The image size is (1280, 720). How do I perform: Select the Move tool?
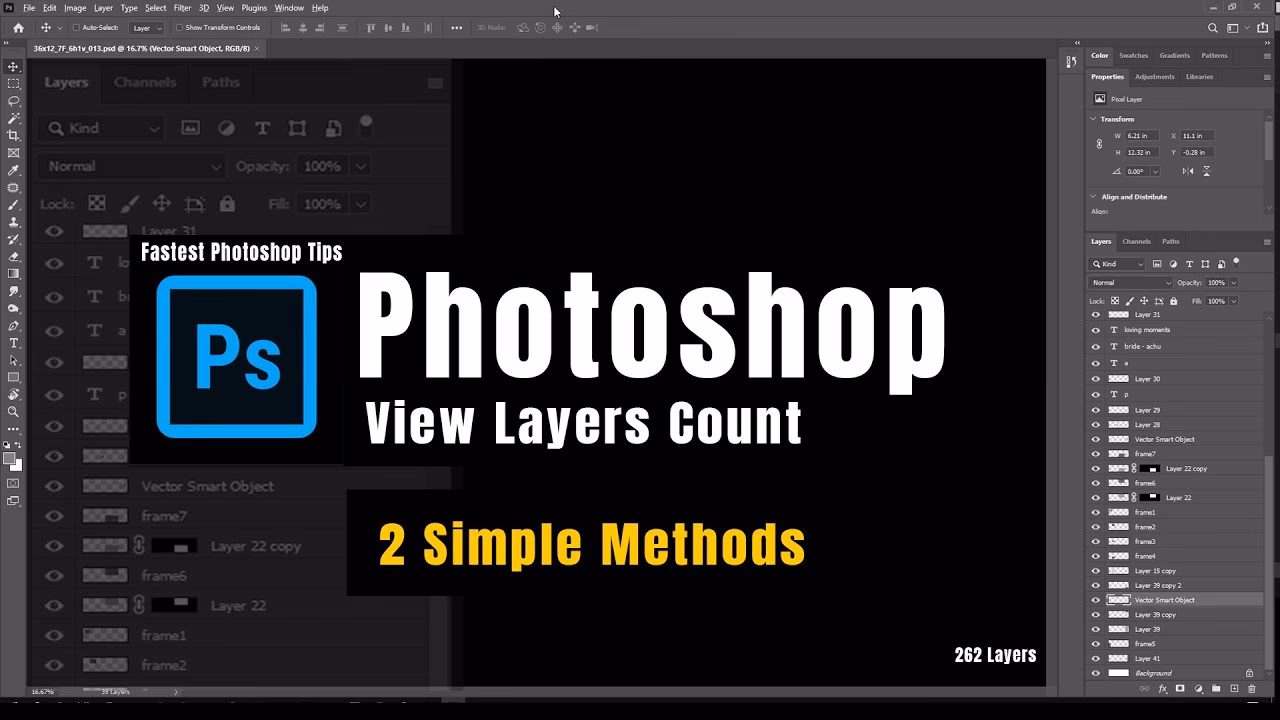[x=13, y=66]
